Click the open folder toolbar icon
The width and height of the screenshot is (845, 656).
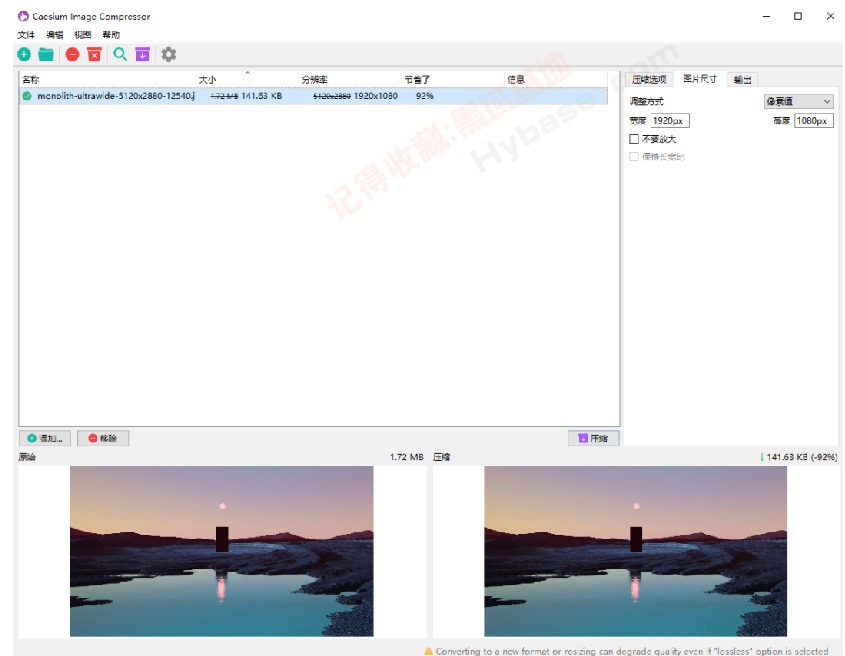click(x=46, y=54)
